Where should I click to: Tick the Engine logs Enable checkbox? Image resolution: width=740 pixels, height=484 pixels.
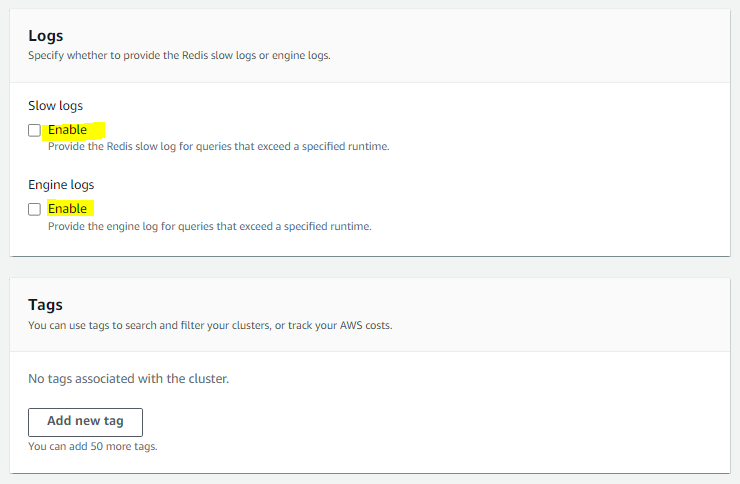tap(34, 209)
